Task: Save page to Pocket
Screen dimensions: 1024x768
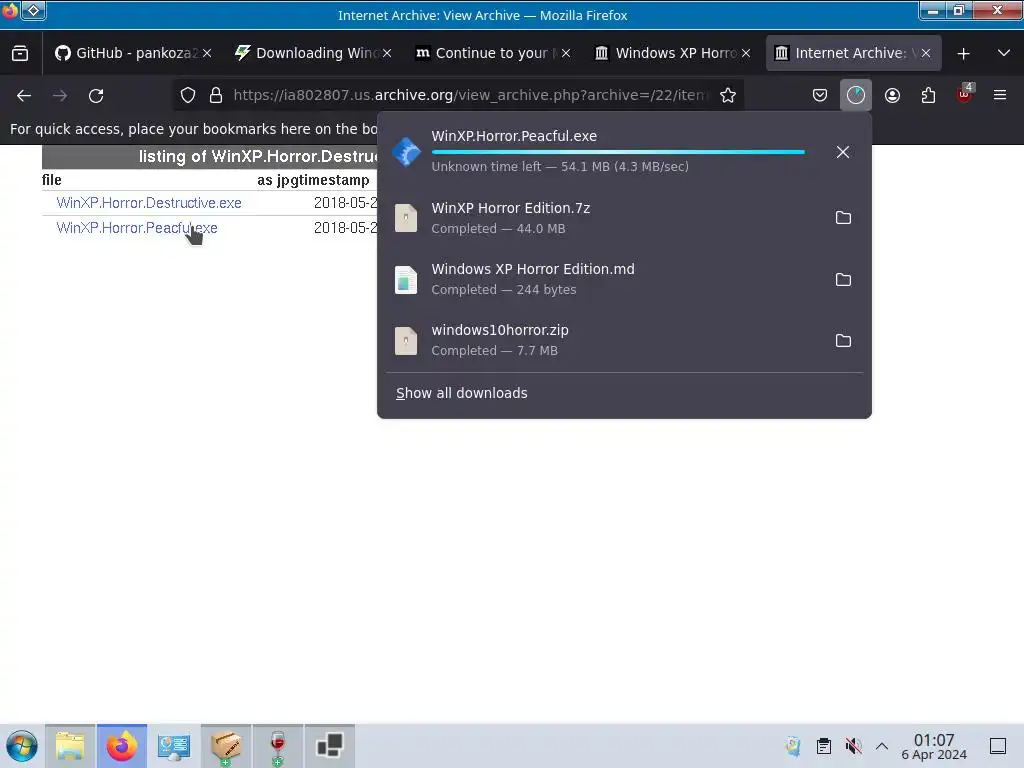Action: [820, 95]
